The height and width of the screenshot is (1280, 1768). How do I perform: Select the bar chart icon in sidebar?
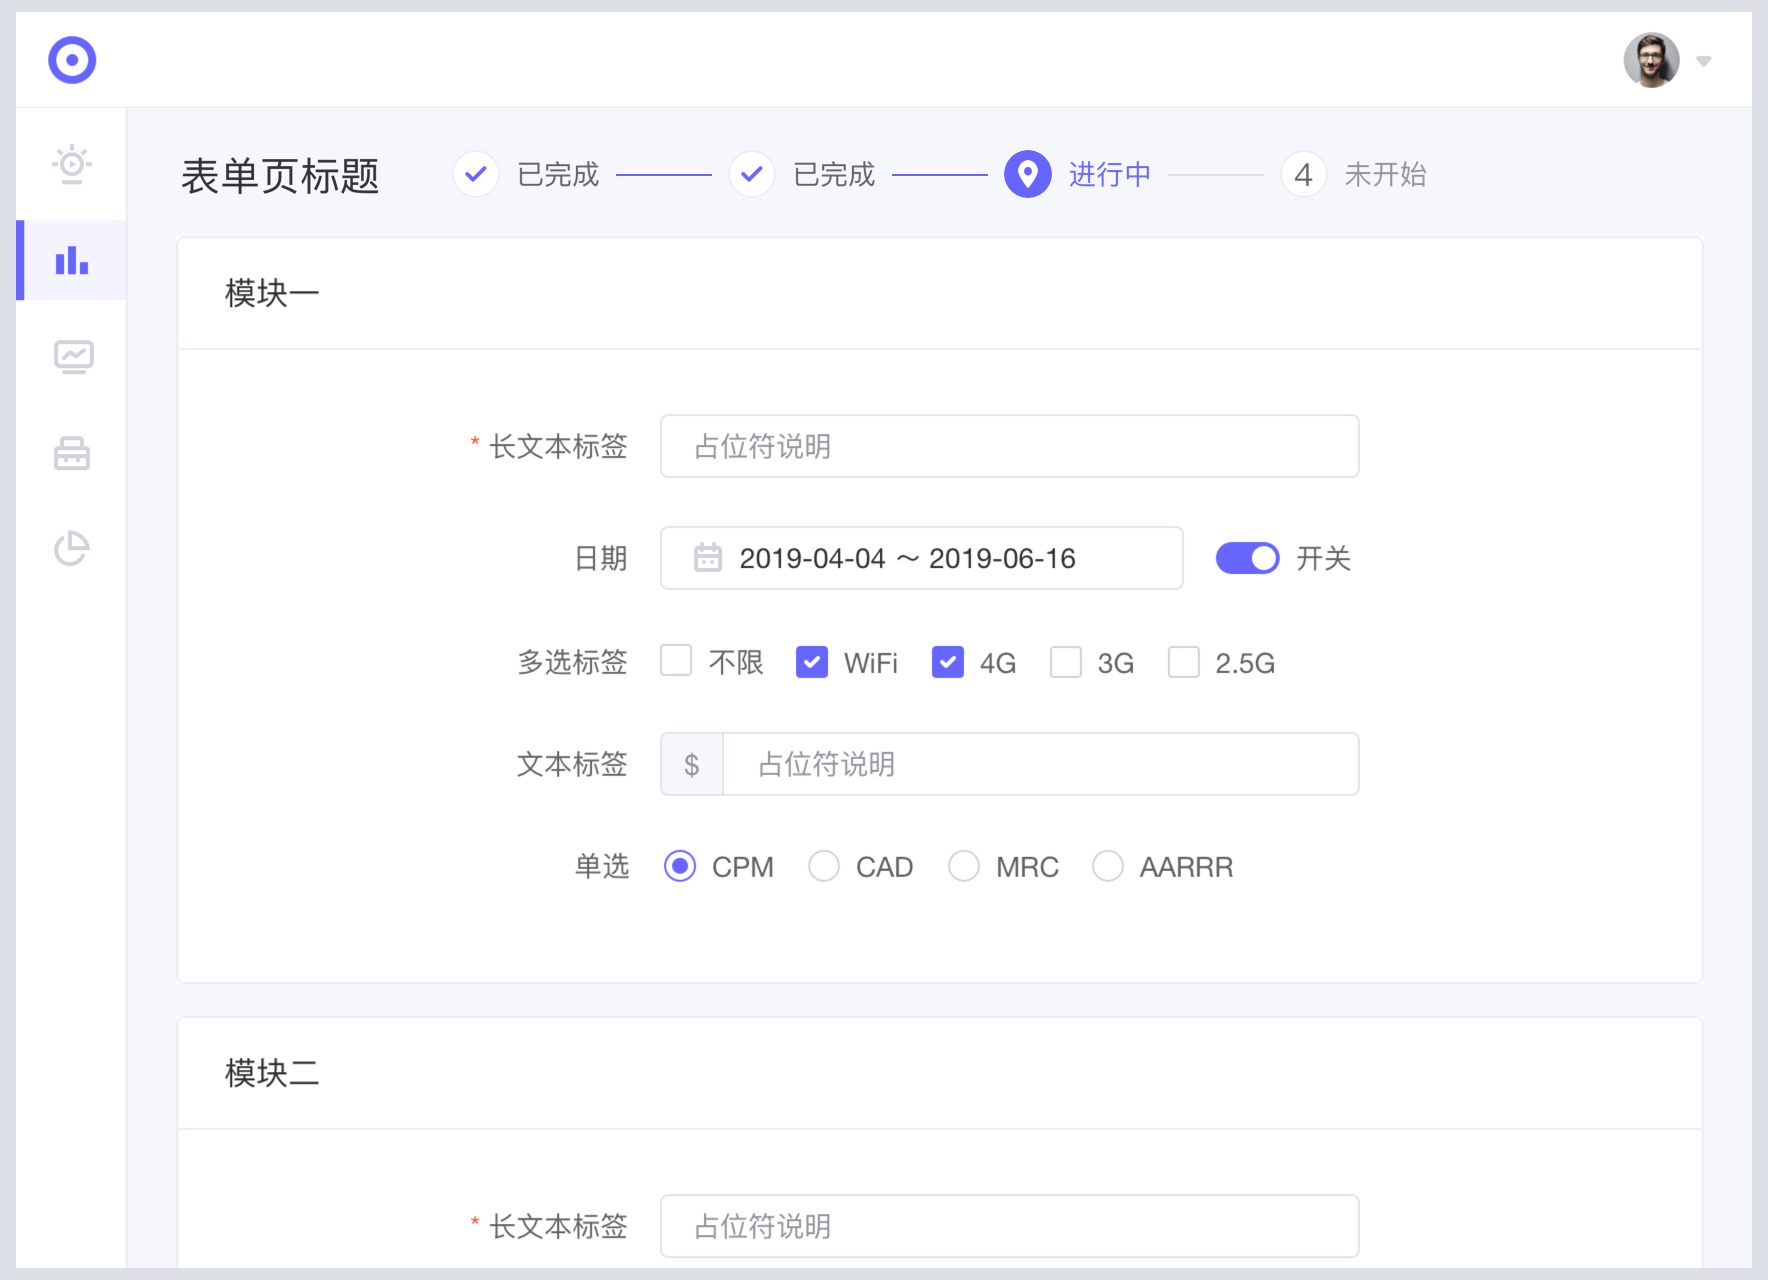(x=71, y=260)
